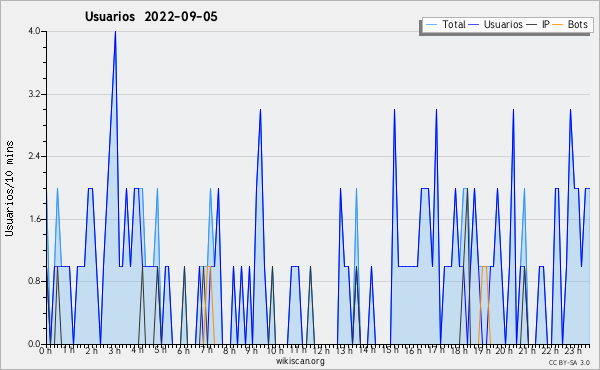Click the wikiscan.org source text
Viewport: 600px width, 370px height.
(300, 361)
